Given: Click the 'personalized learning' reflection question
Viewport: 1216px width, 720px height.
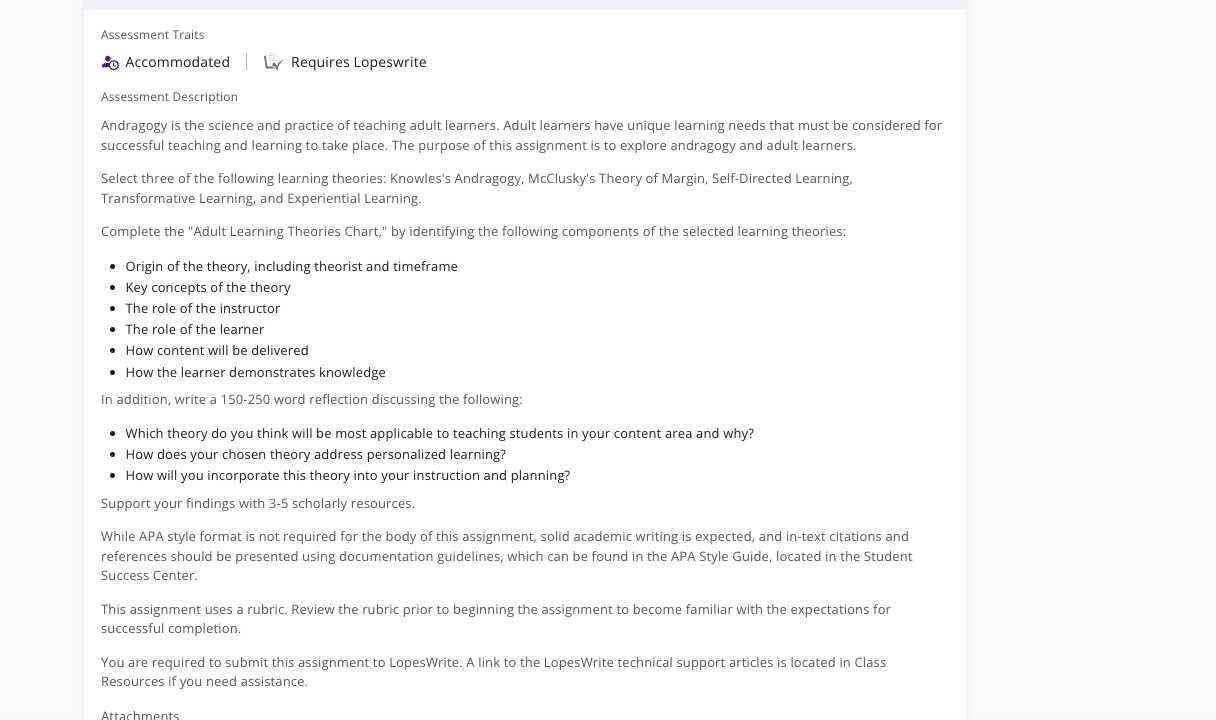Looking at the screenshot, I should [x=315, y=454].
